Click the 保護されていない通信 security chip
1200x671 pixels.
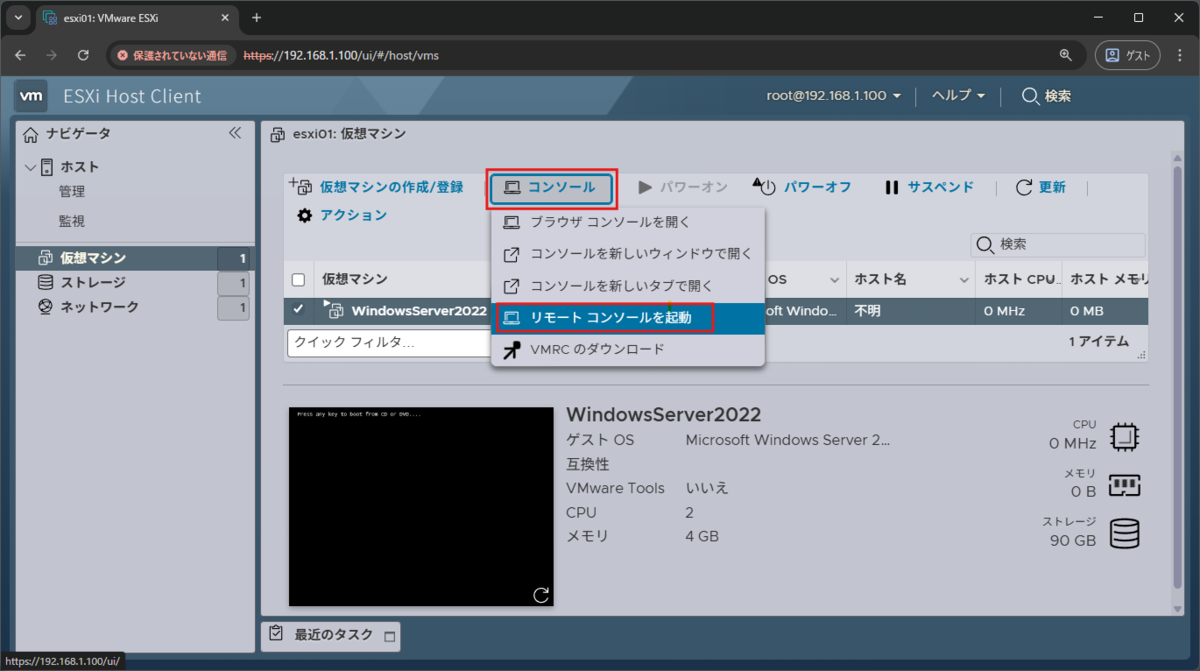[x=172, y=55]
